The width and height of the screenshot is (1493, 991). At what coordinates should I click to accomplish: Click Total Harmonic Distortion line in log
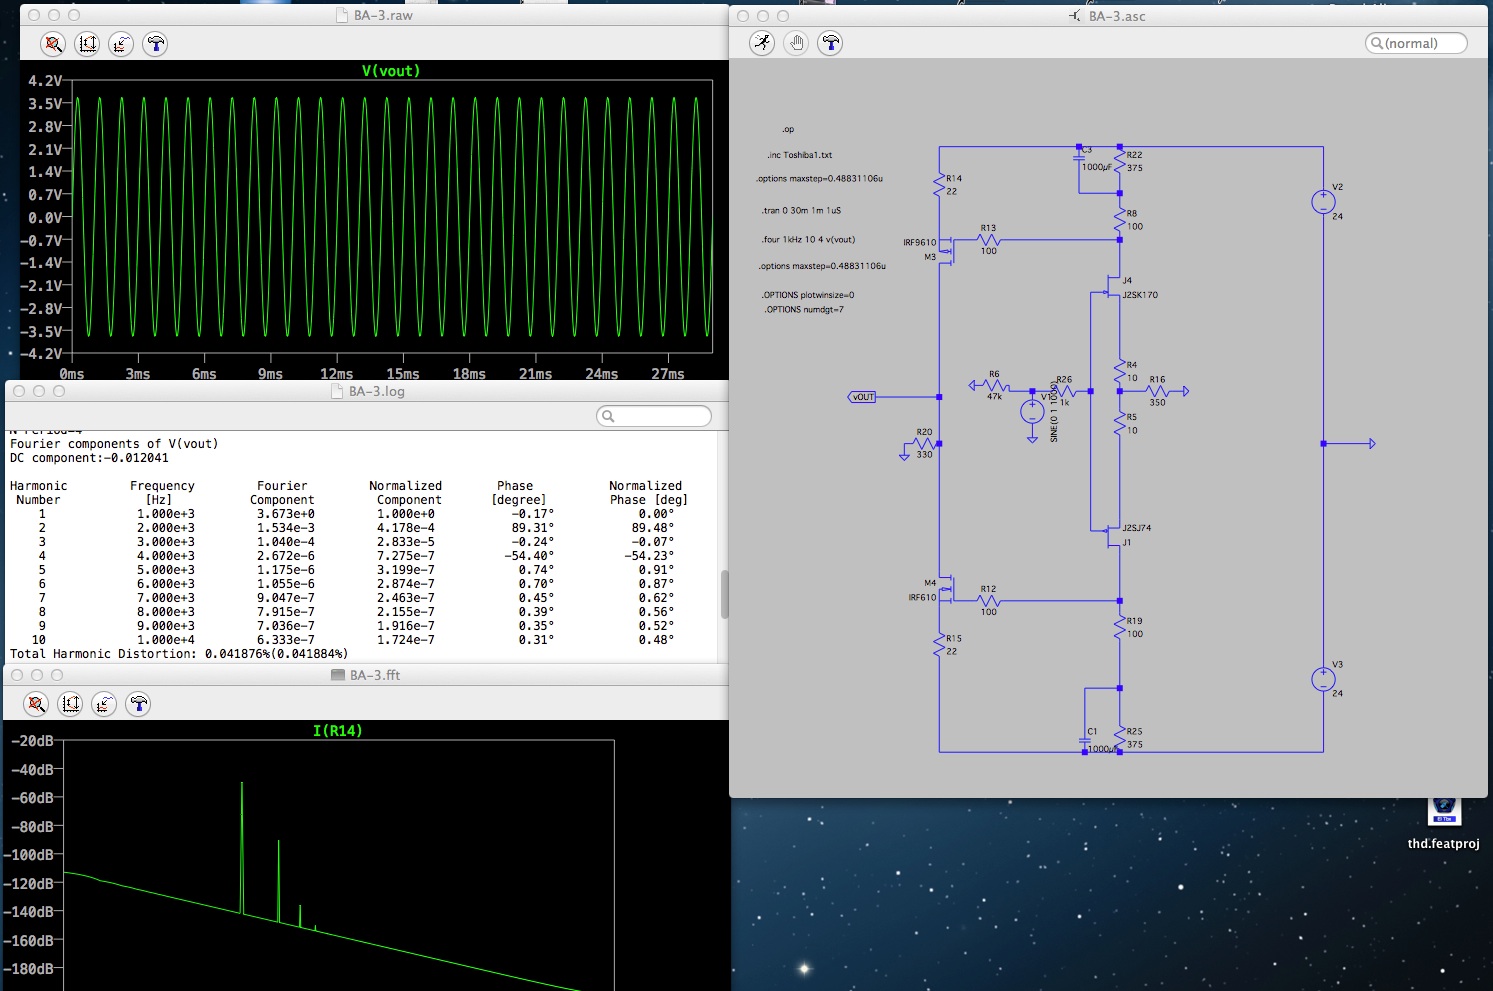(179, 654)
